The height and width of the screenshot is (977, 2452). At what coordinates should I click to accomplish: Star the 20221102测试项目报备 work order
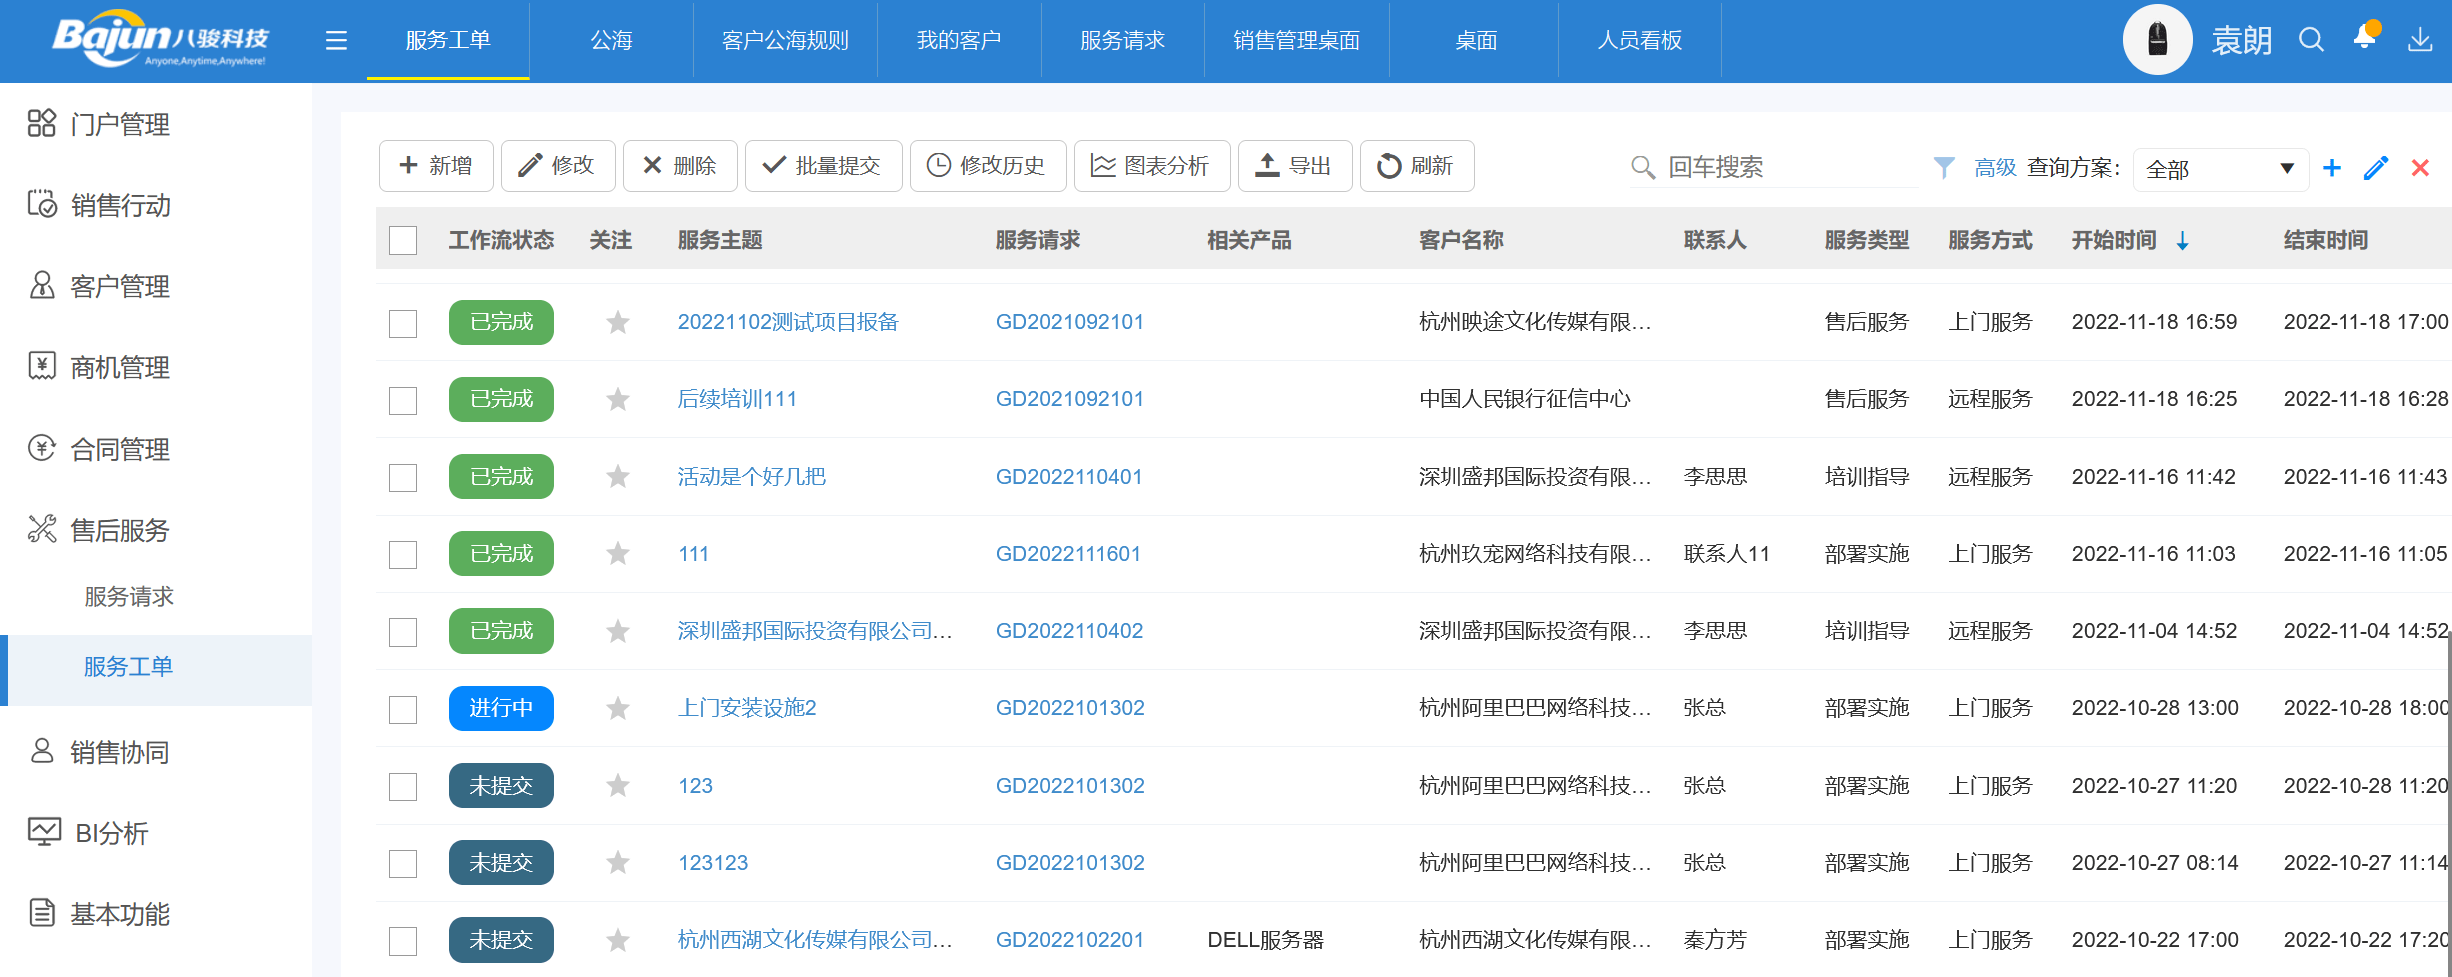tap(617, 322)
